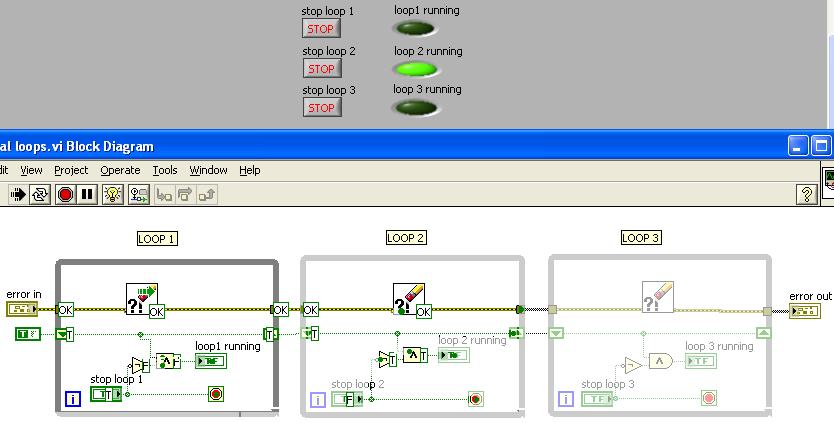Click the Run Continuously toolbar button

coord(40,194)
